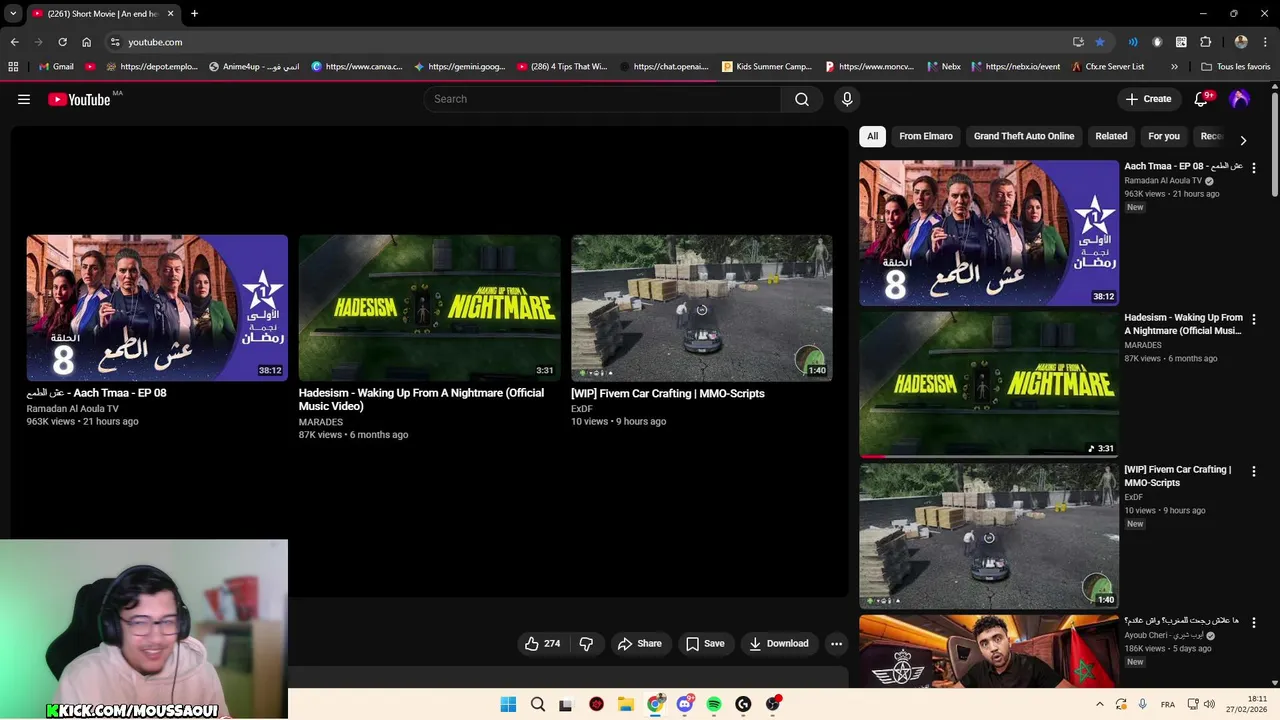Open OBS Studio from the taskbar

[772, 704]
